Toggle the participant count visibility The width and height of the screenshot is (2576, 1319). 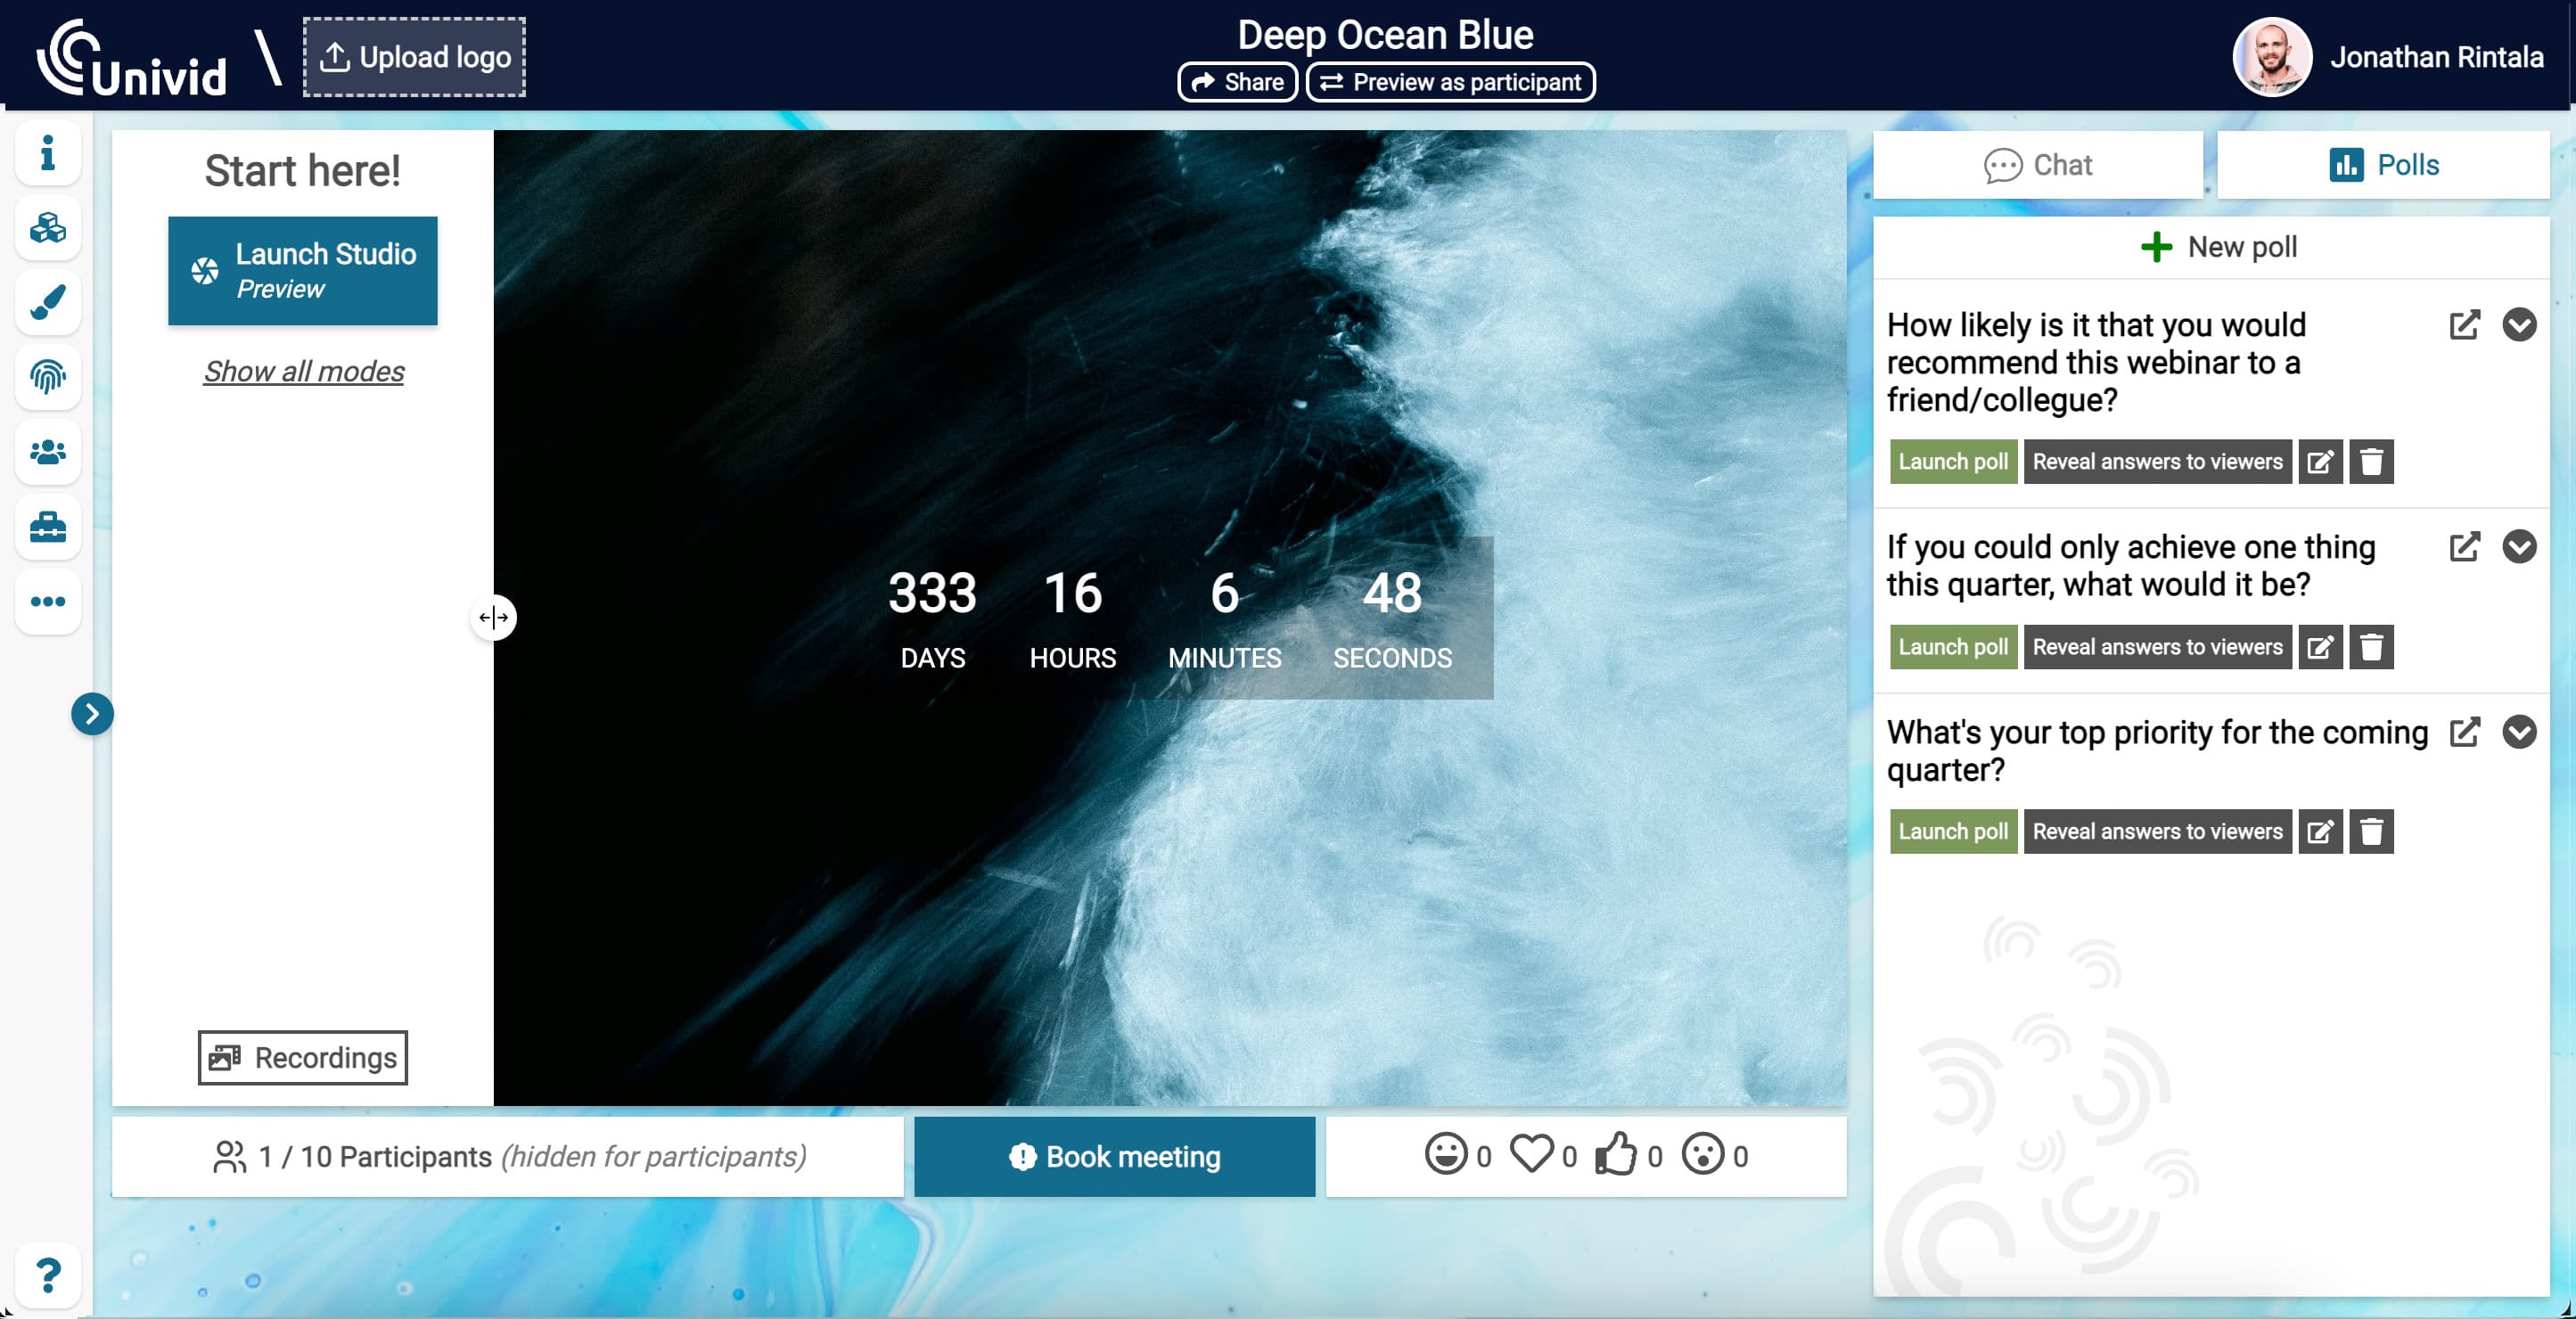click(510, 1158)
